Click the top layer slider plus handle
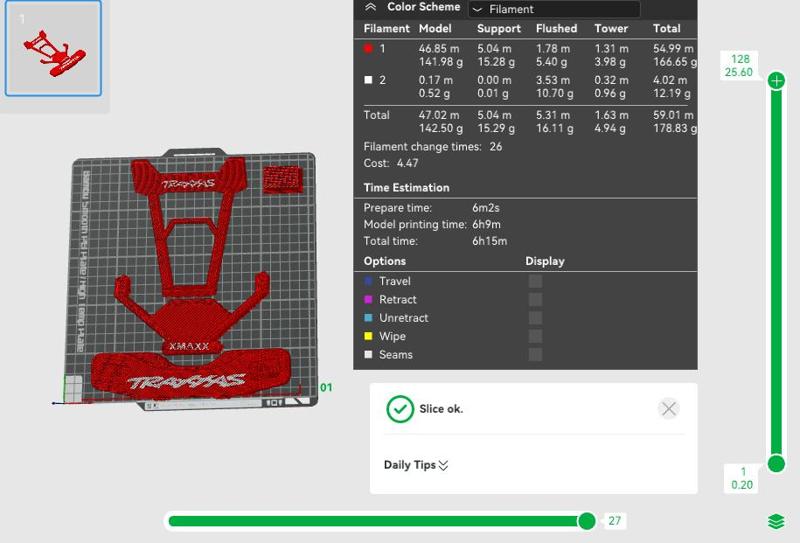Image resolution: width=800 pixels, height=543 pixels. (x=777, y=81)
